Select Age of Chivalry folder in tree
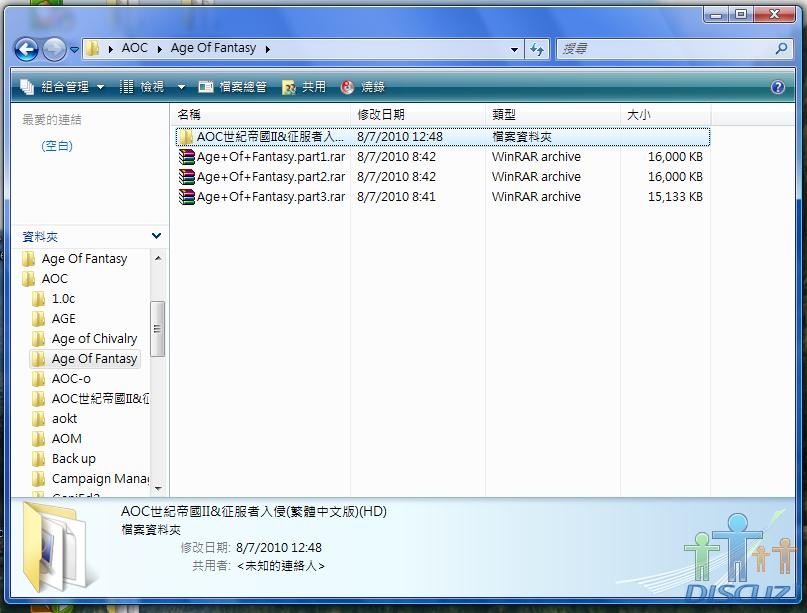The width and height of the screenshot is (807, 613). (84, 339)
